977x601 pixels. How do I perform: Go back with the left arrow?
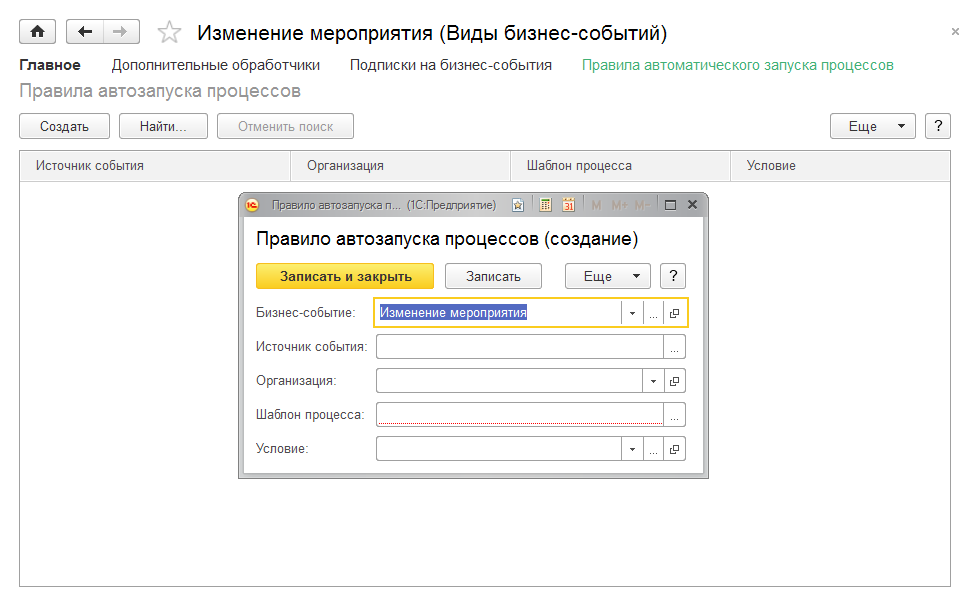[x=85, y=32]
